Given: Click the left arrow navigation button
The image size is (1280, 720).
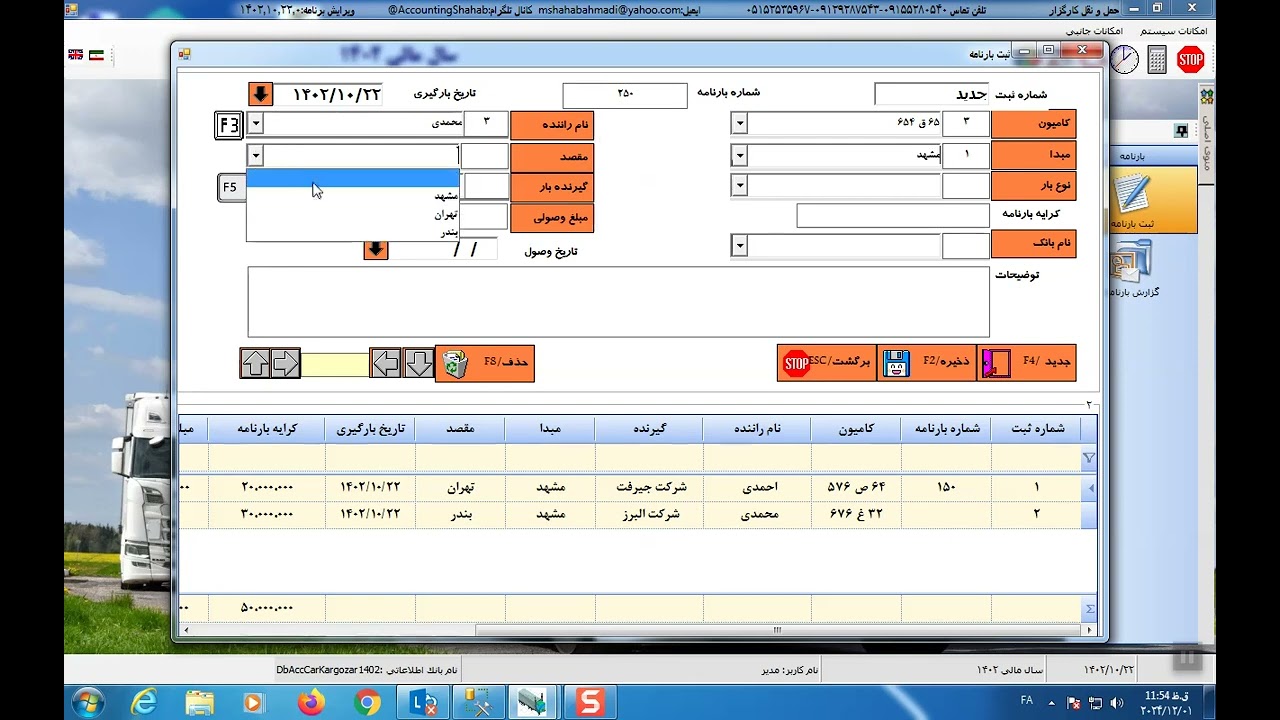Looking at the screenshot, I should [x=385, y=363].
